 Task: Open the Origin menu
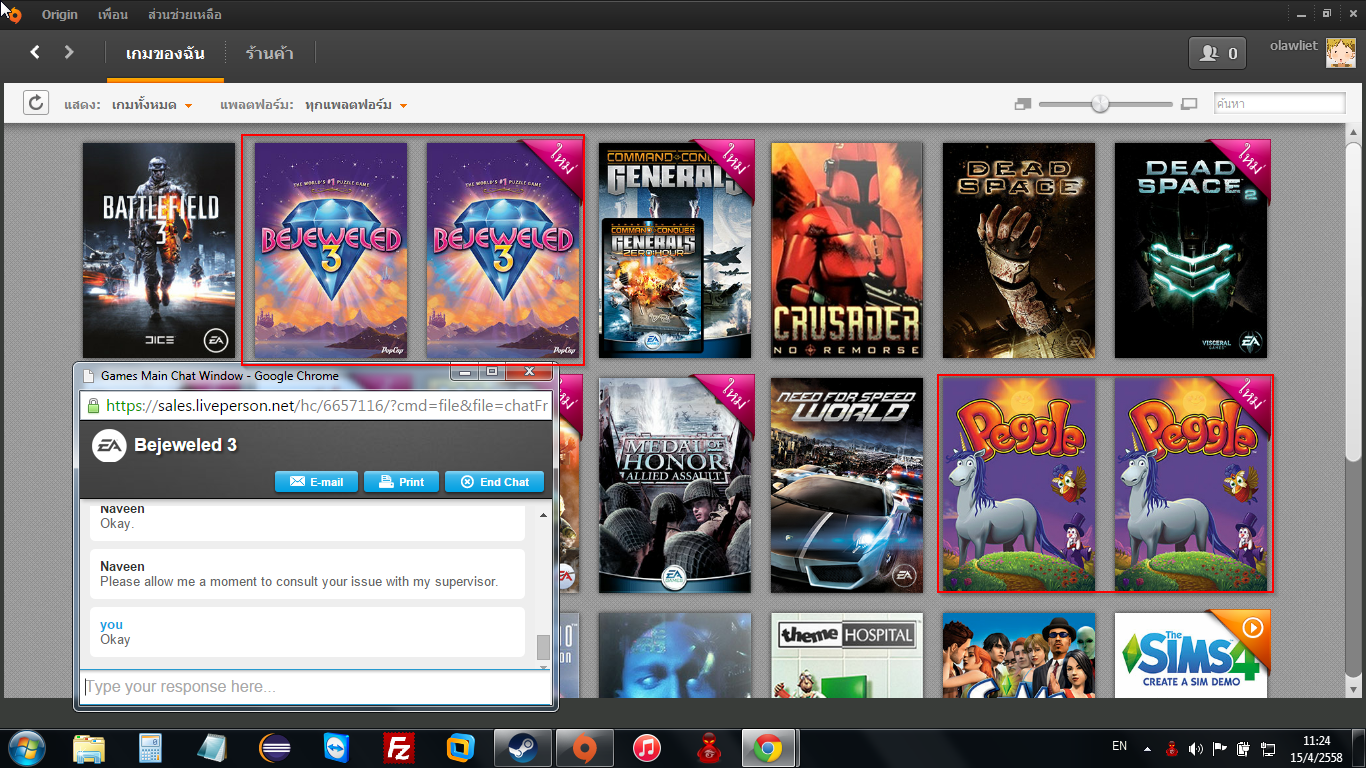click(x=60, y=15)
